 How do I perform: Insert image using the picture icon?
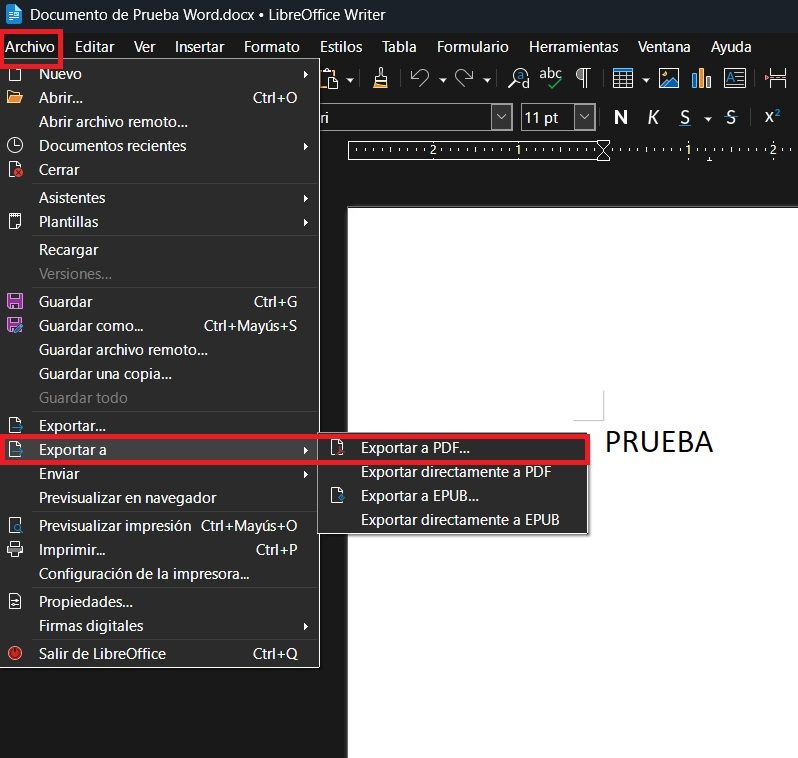669,78
